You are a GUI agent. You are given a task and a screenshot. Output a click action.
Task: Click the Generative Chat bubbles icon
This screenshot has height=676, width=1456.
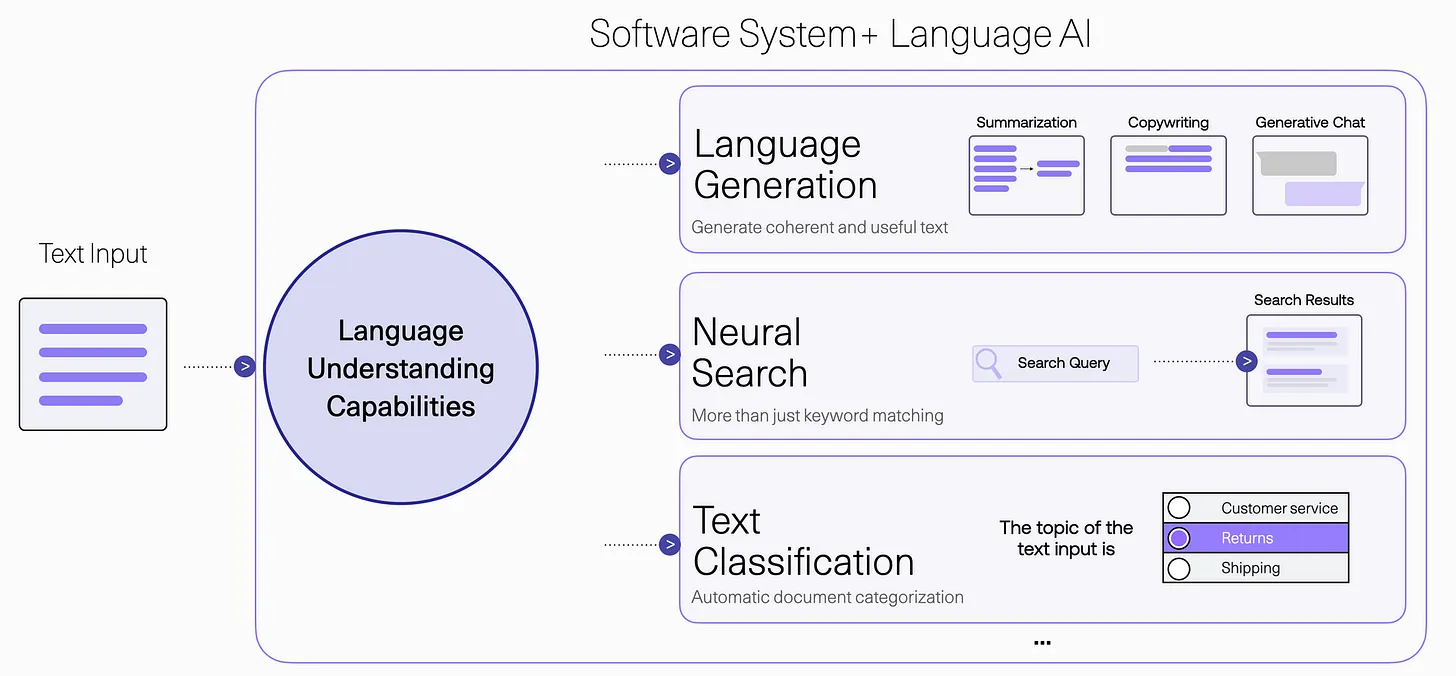[x=1310, y=175]
